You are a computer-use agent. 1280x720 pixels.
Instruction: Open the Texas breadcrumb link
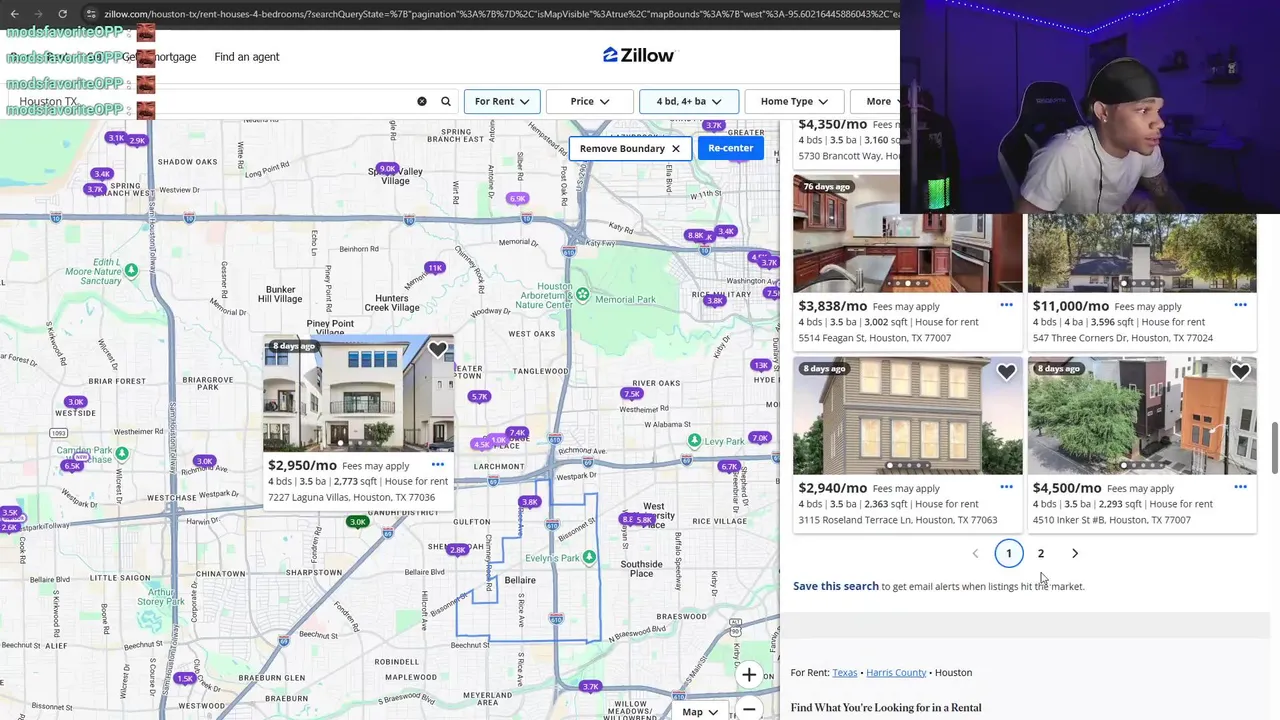(845, 672)
